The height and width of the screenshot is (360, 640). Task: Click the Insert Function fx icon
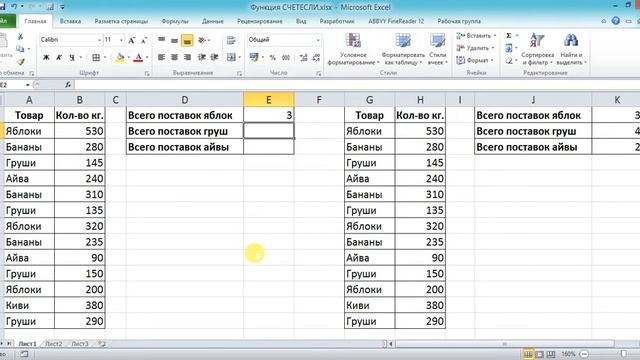[68, 84]
